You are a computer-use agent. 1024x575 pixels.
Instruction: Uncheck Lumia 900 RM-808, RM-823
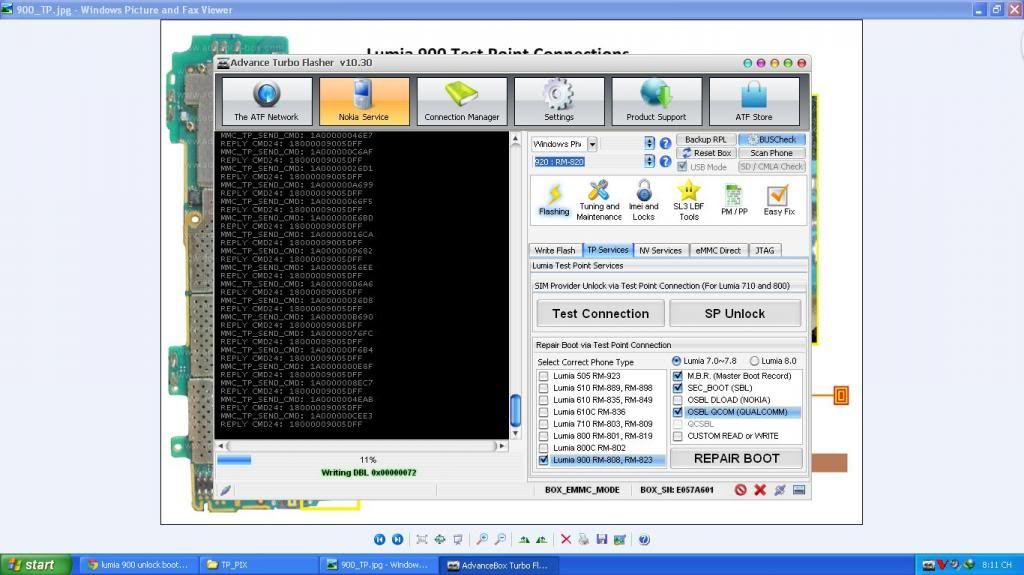pos(543,460)
